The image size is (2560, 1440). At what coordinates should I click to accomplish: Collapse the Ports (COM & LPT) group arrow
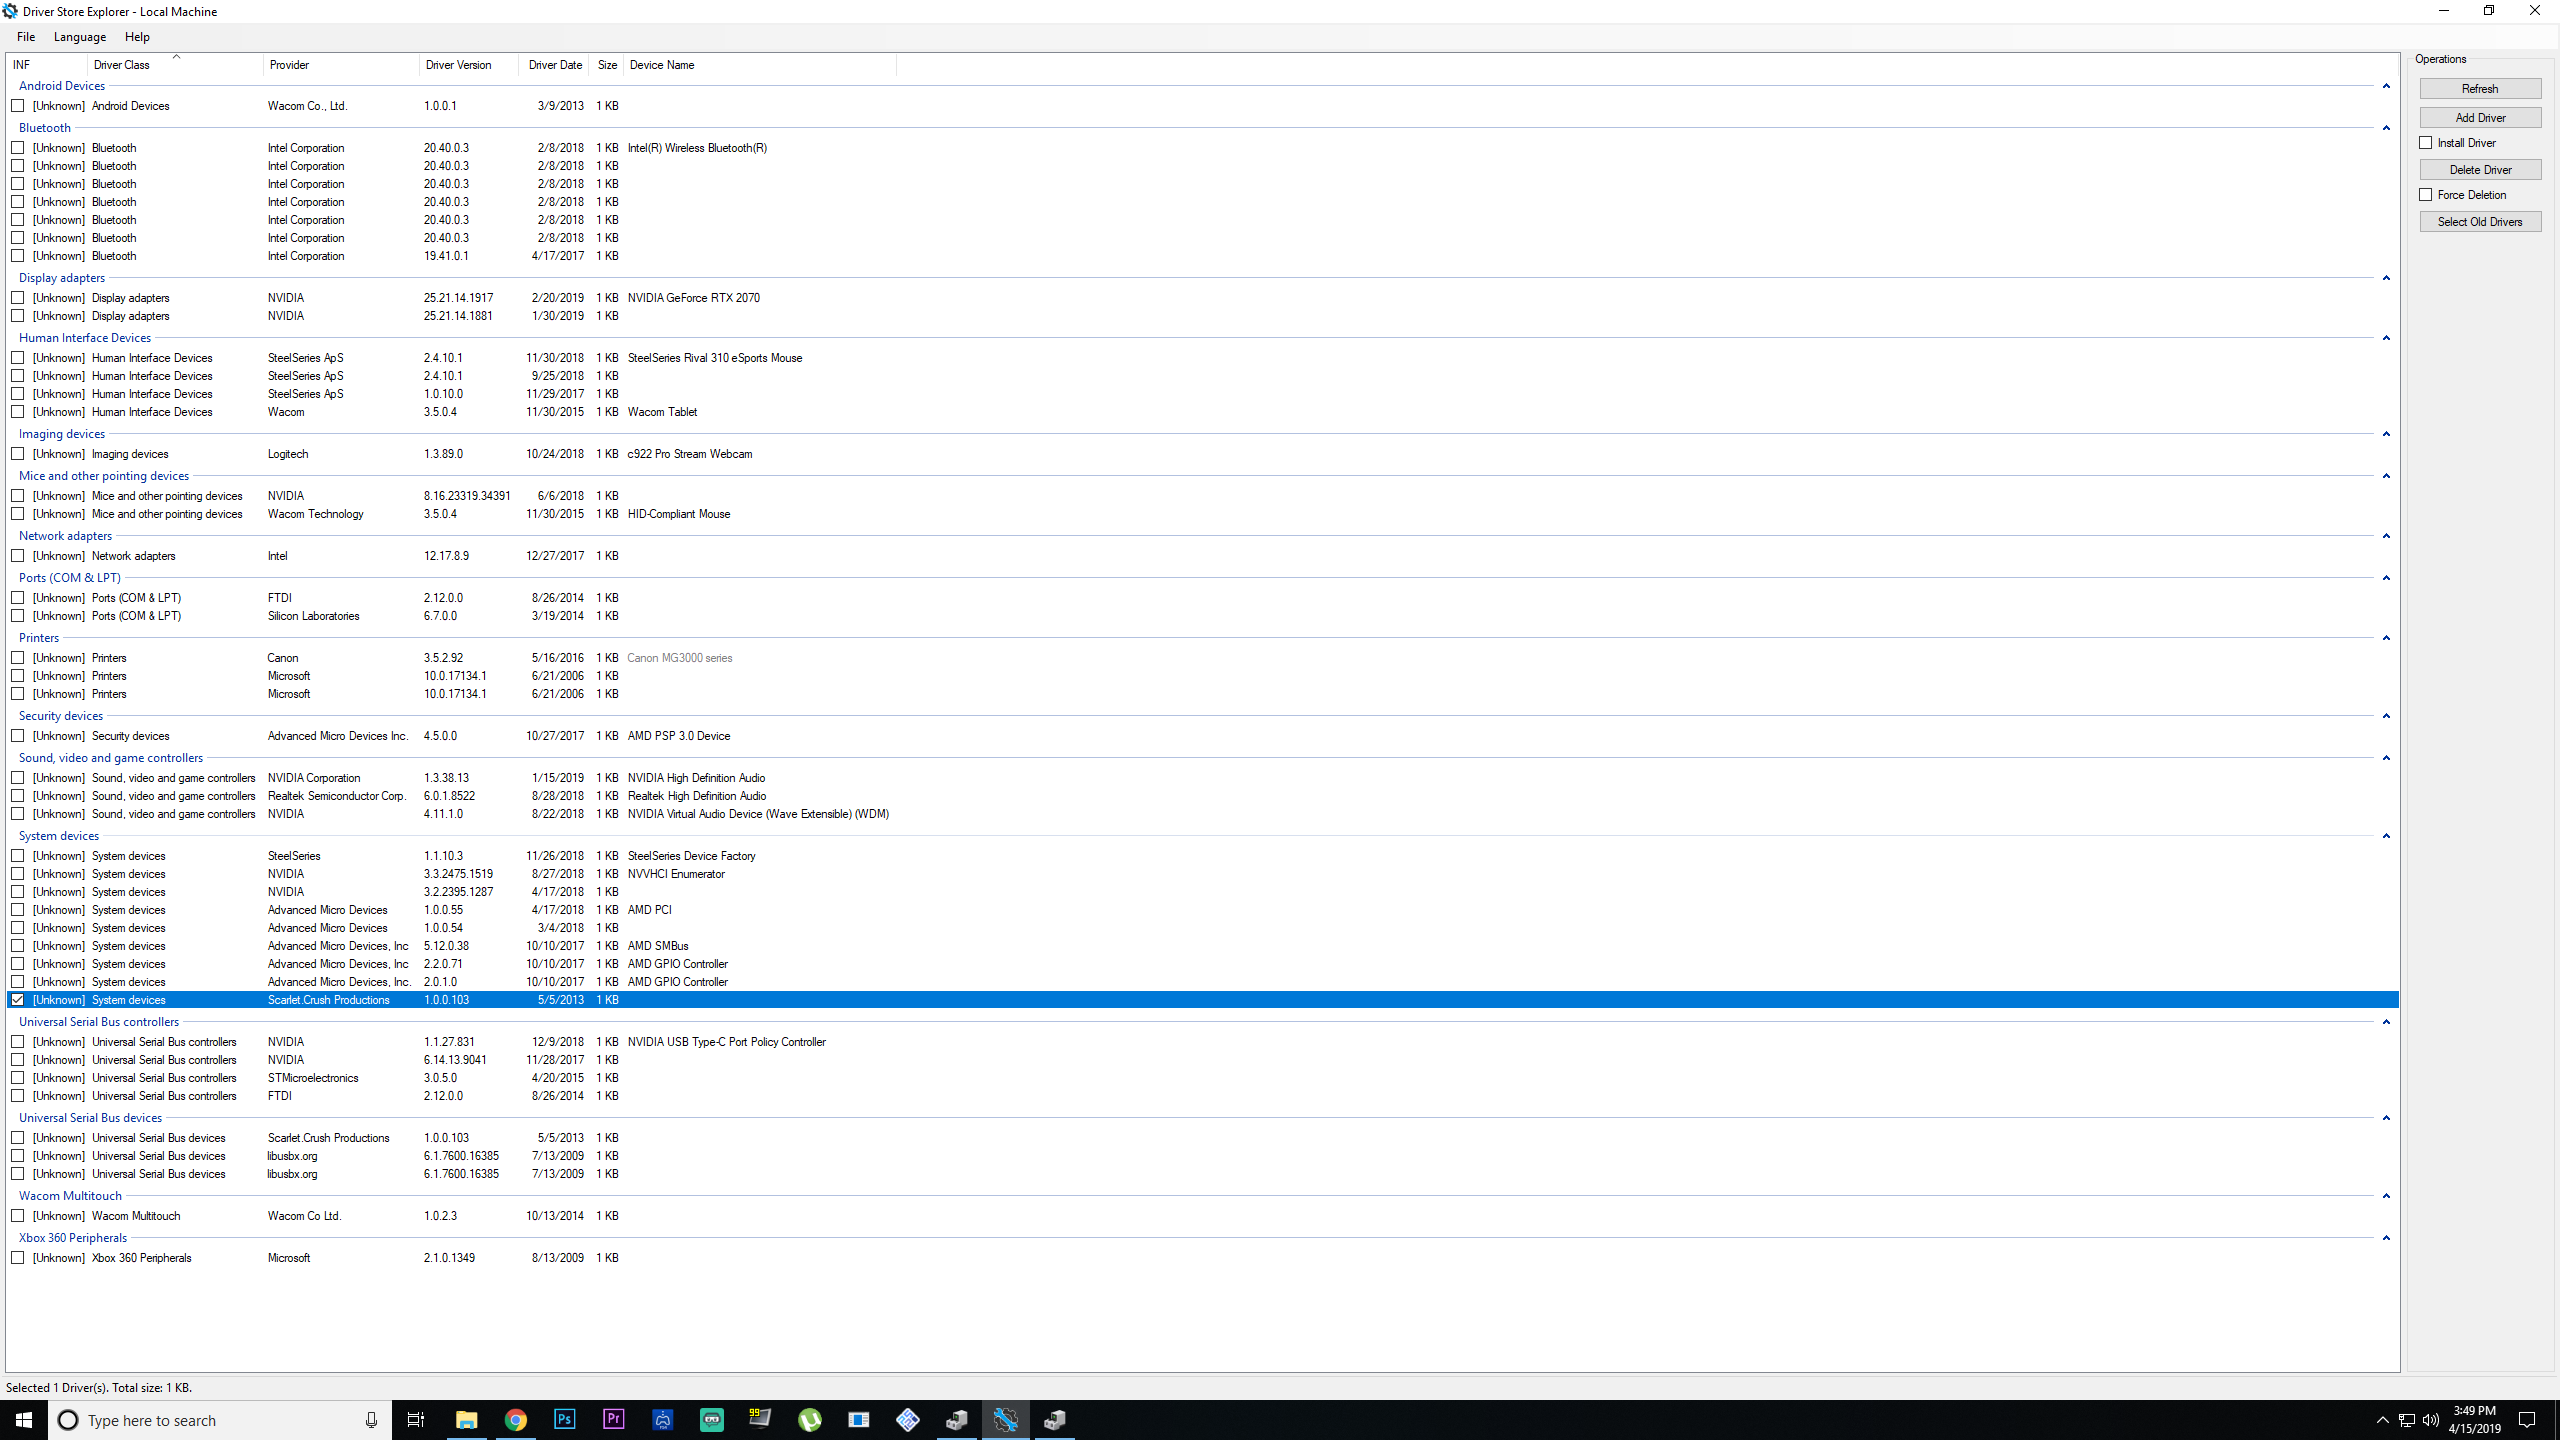tap(2386, 578)
